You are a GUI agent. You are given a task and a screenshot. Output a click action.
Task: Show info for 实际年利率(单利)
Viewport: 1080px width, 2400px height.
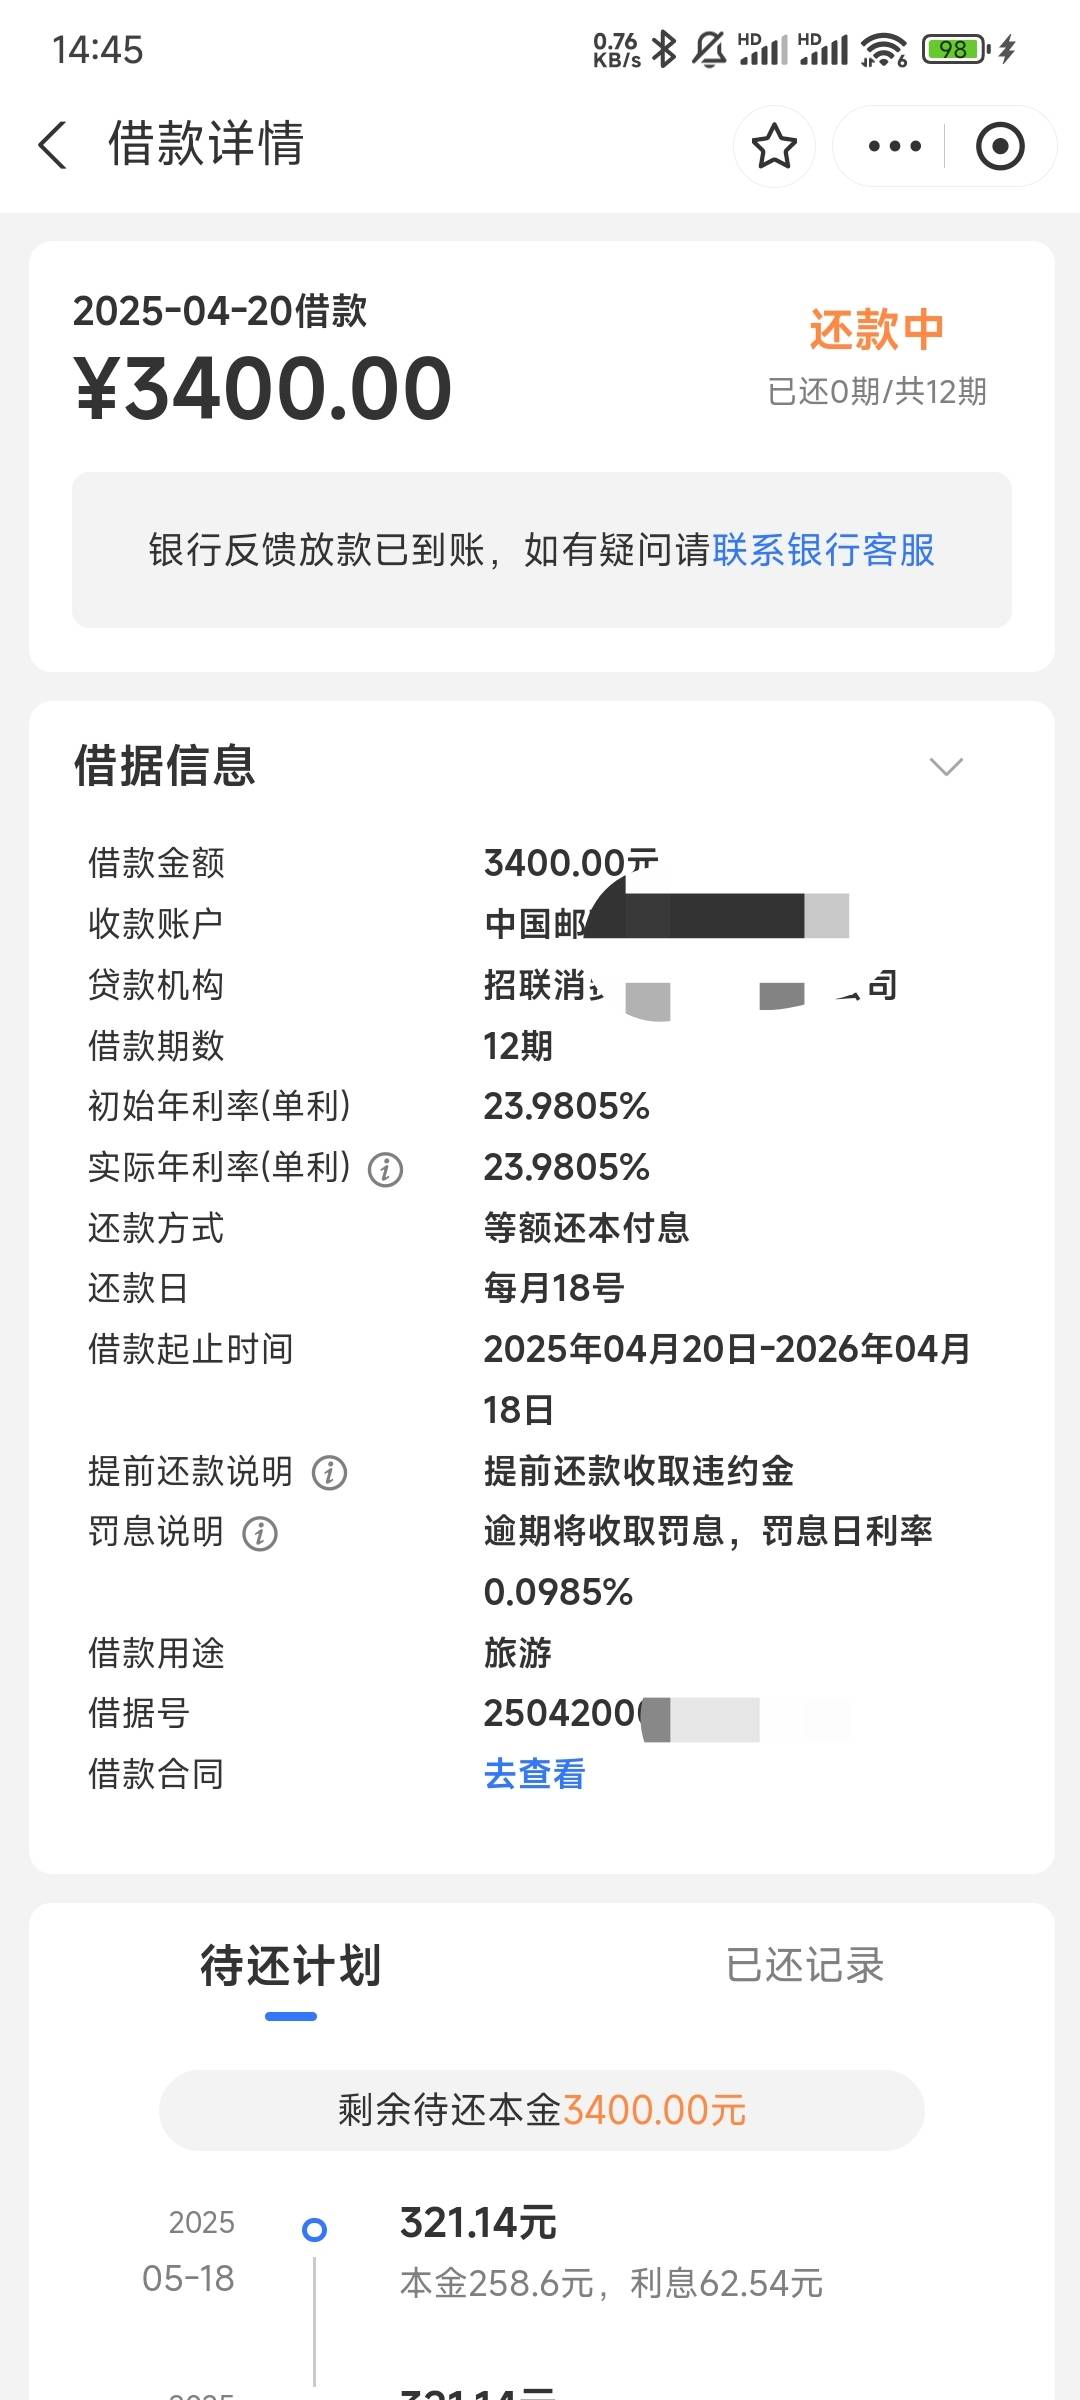tap(386, 1169)
